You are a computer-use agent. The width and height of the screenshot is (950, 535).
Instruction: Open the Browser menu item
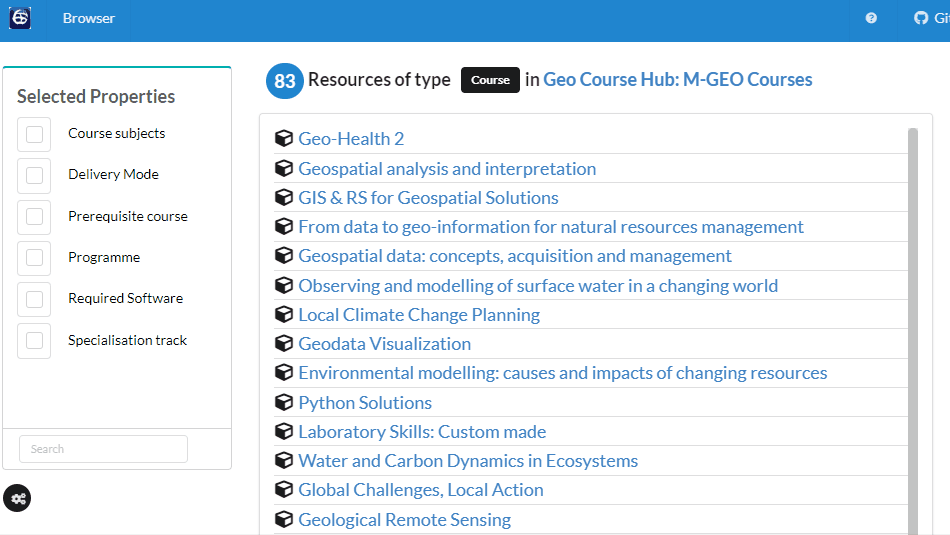click(x=89, y=18)
